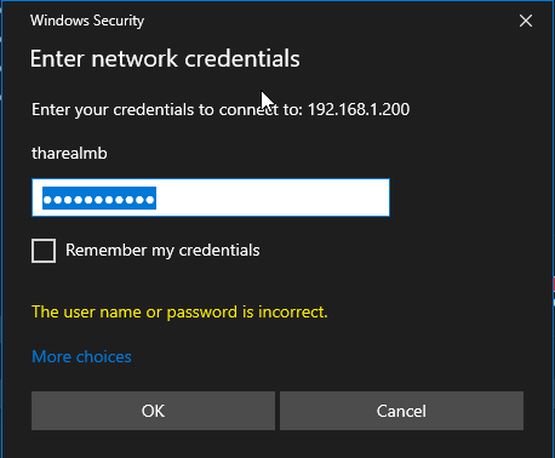Viewport: 555px width, 458px height.
Task: Confirm credentials with the OK button
Action: click(153, 411)
